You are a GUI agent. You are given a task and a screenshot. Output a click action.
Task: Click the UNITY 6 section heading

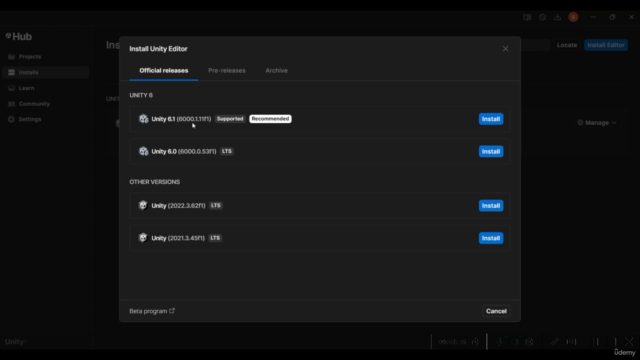141,95
